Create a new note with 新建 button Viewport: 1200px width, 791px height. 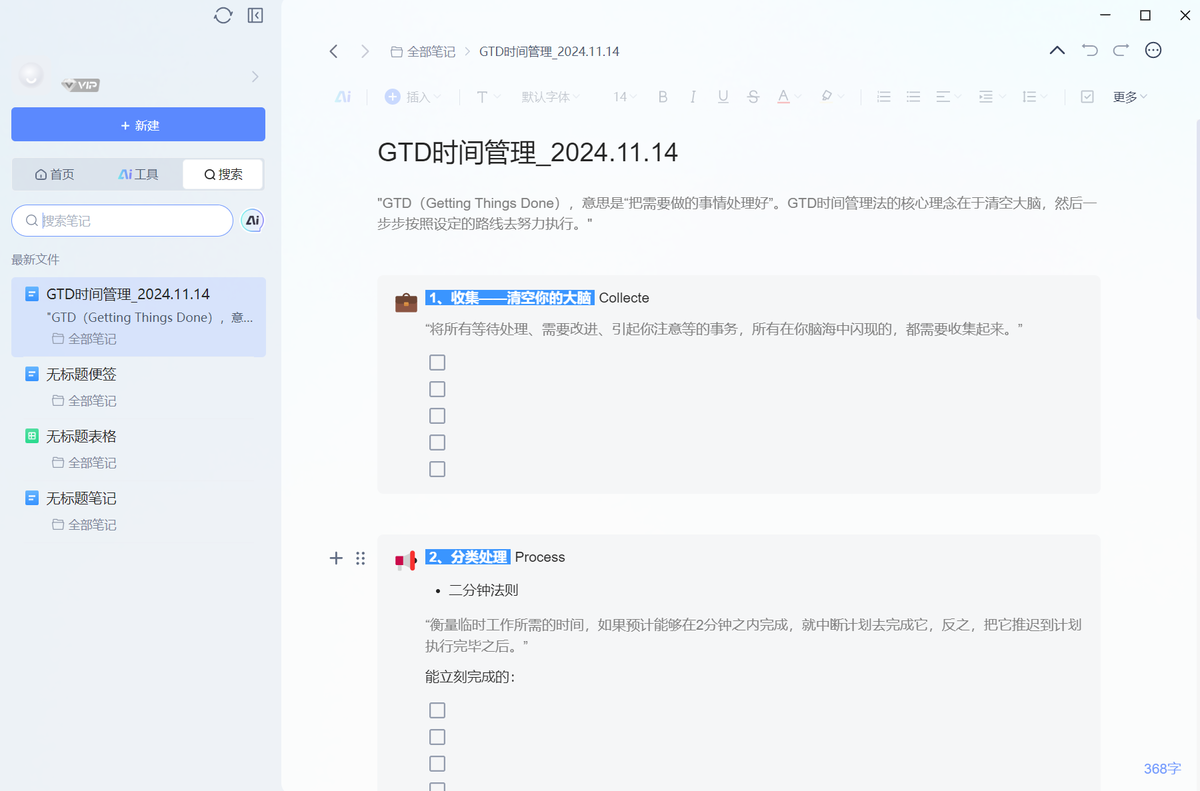pyautogui.click(x=138, y=125)
